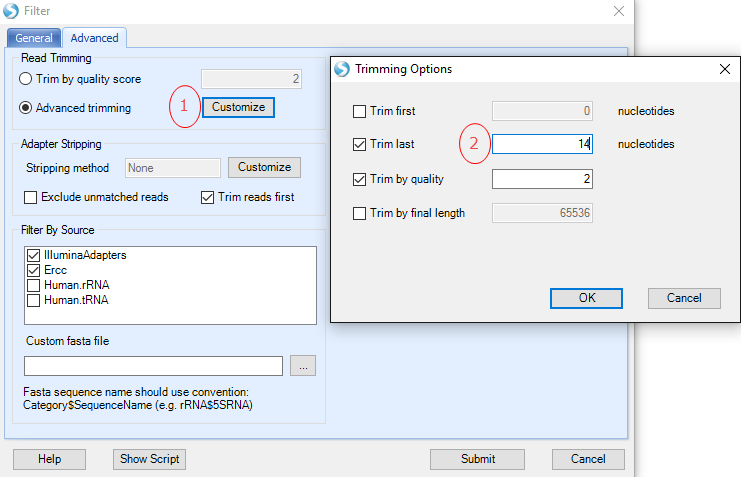Click the browse button for custom fasta file
The height and width of the screenshot is (477, 741).
[x=303, y=366]
